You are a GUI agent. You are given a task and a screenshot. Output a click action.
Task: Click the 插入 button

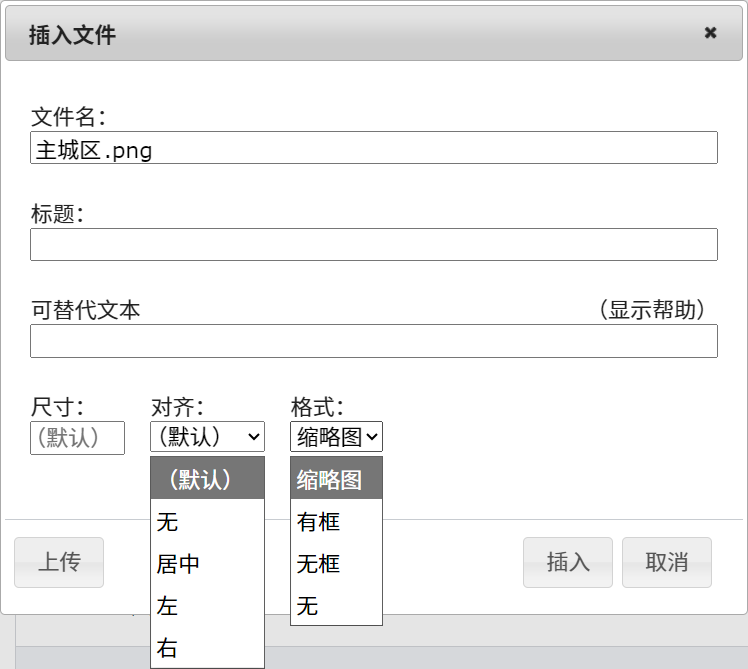[568, 562]
